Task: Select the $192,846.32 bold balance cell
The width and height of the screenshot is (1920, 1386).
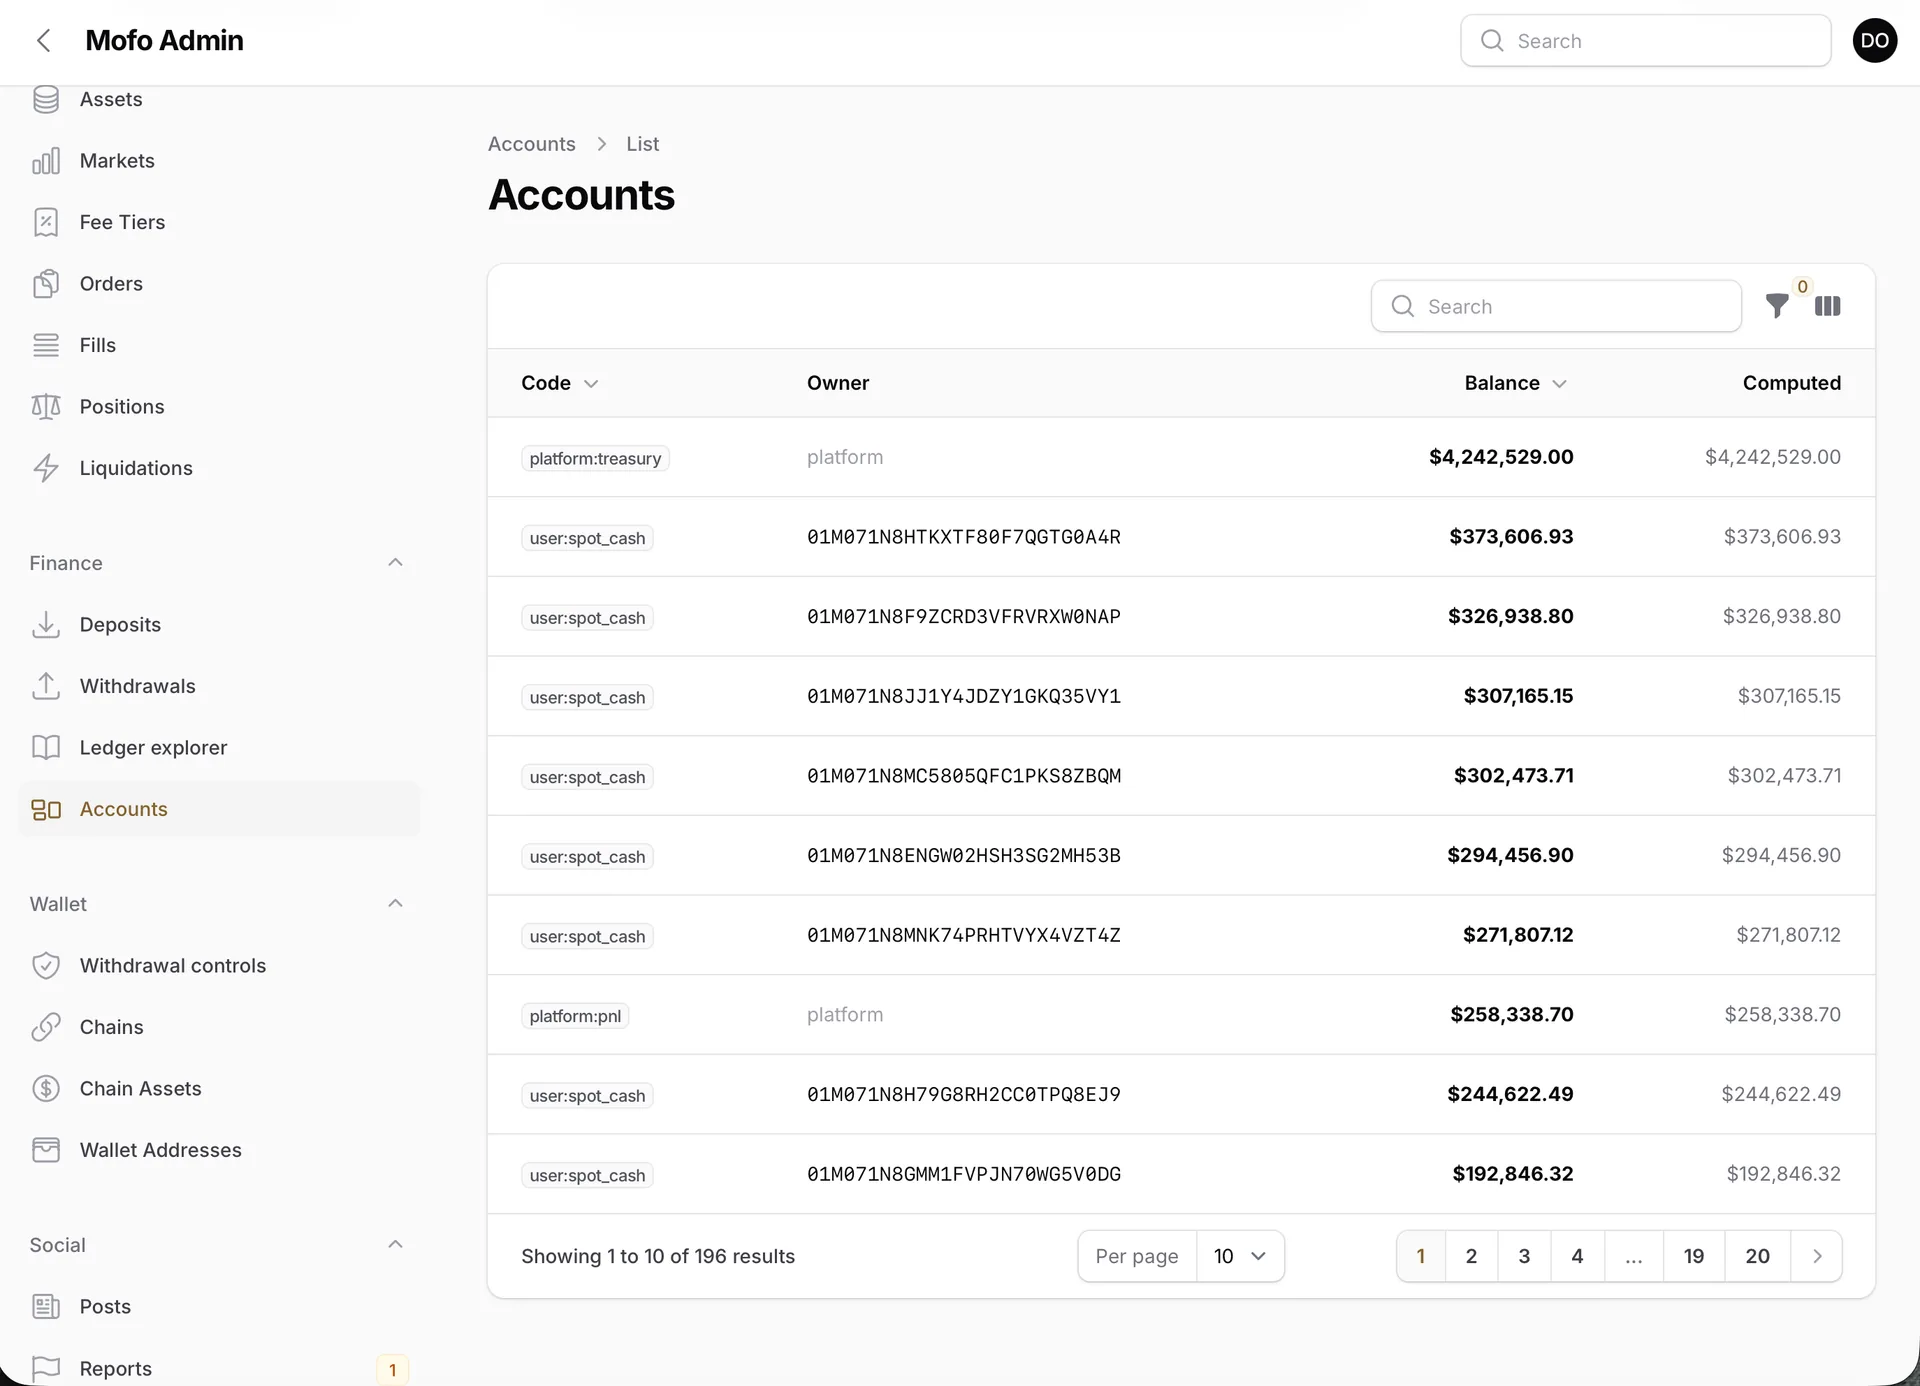Action: coord(1512,1174)
